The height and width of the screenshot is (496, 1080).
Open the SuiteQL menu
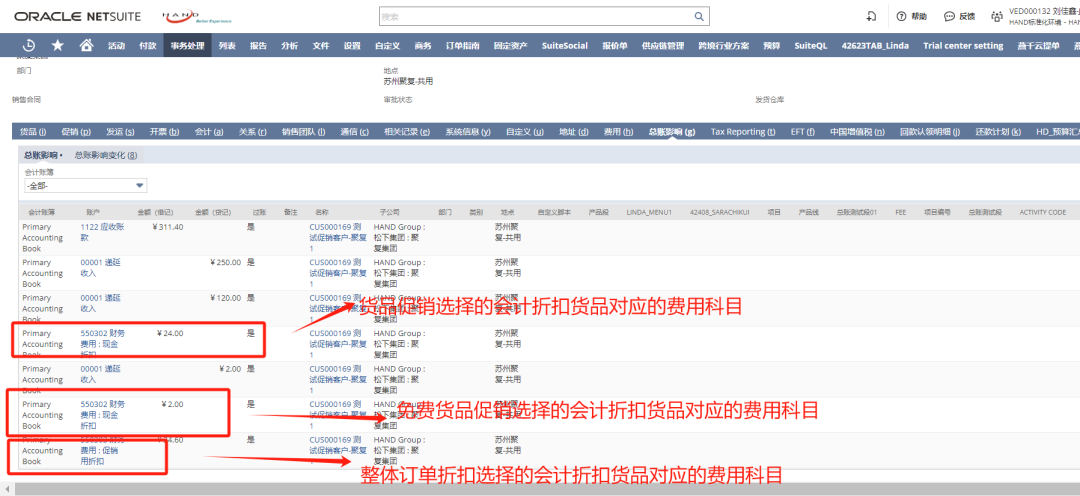[811, 45]
